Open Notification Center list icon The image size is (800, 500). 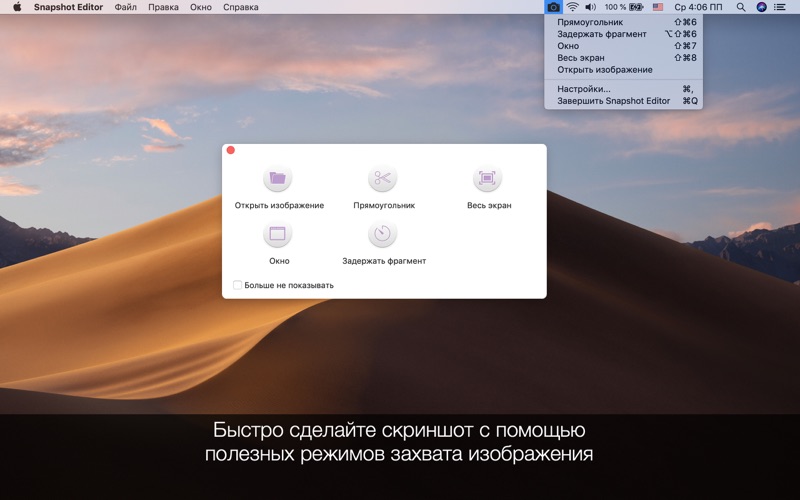[780, 7]
